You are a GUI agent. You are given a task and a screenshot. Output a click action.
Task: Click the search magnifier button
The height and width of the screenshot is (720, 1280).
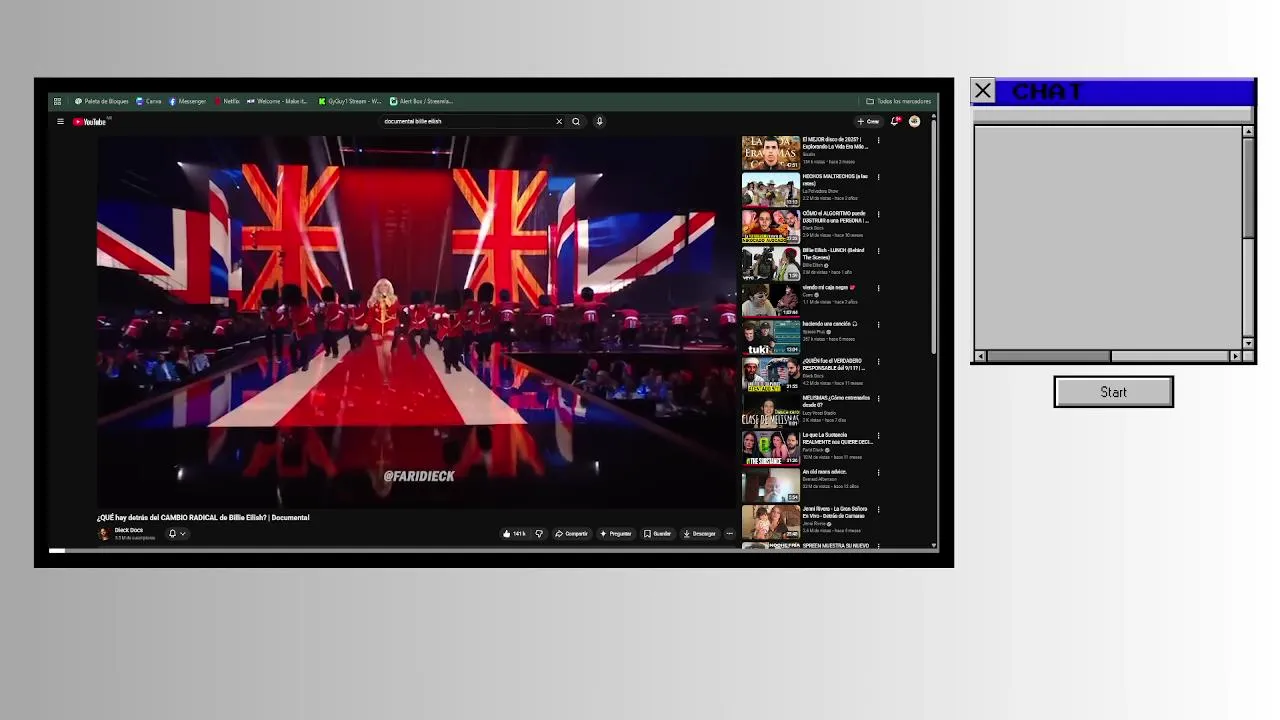[x=576, y=122]
